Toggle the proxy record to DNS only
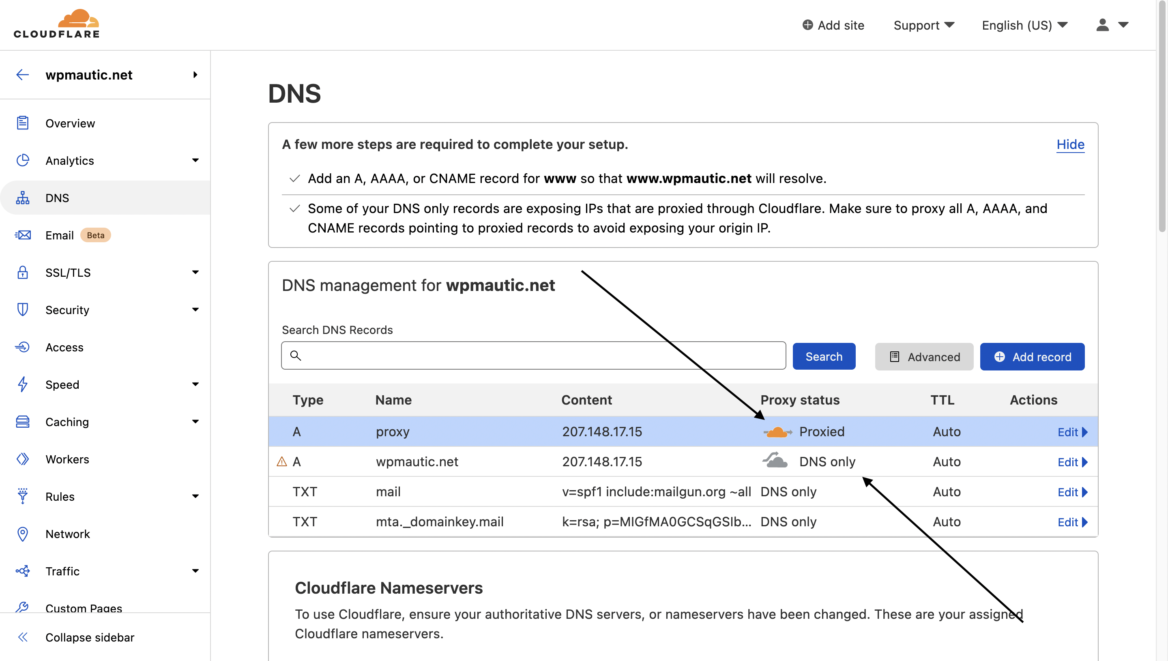 click(x=777, y=431)
